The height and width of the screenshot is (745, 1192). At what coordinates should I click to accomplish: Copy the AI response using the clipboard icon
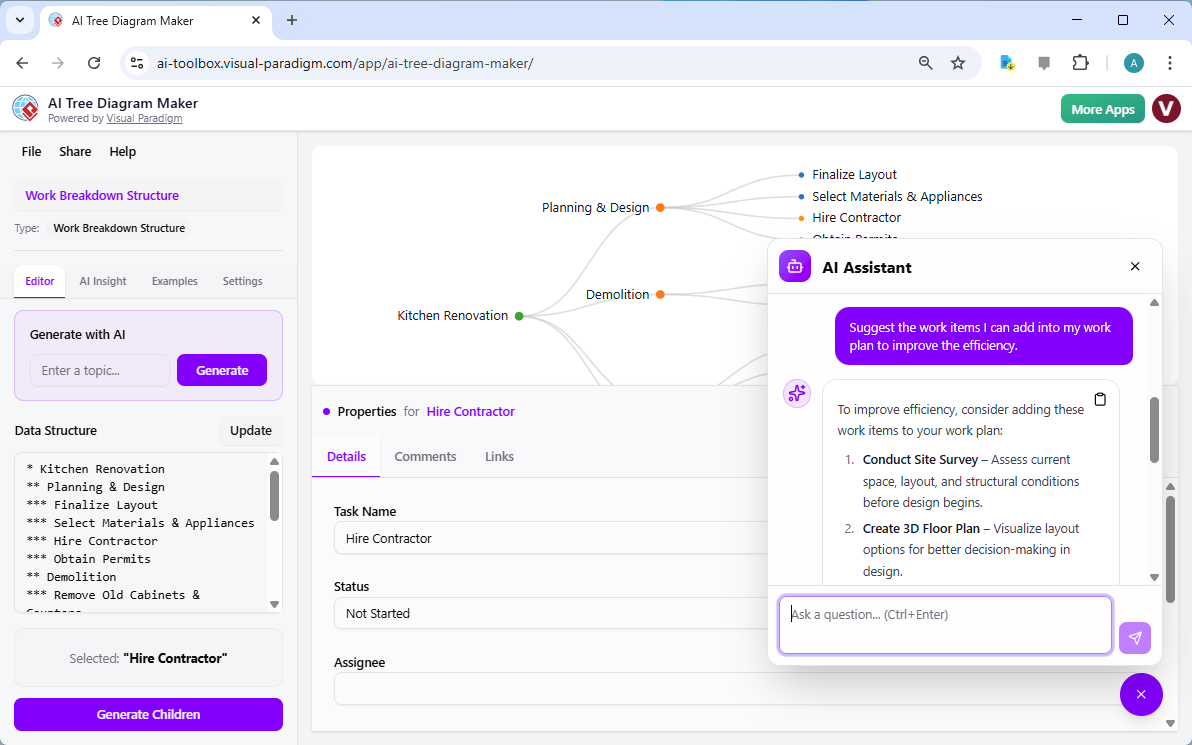[1100, 398]
